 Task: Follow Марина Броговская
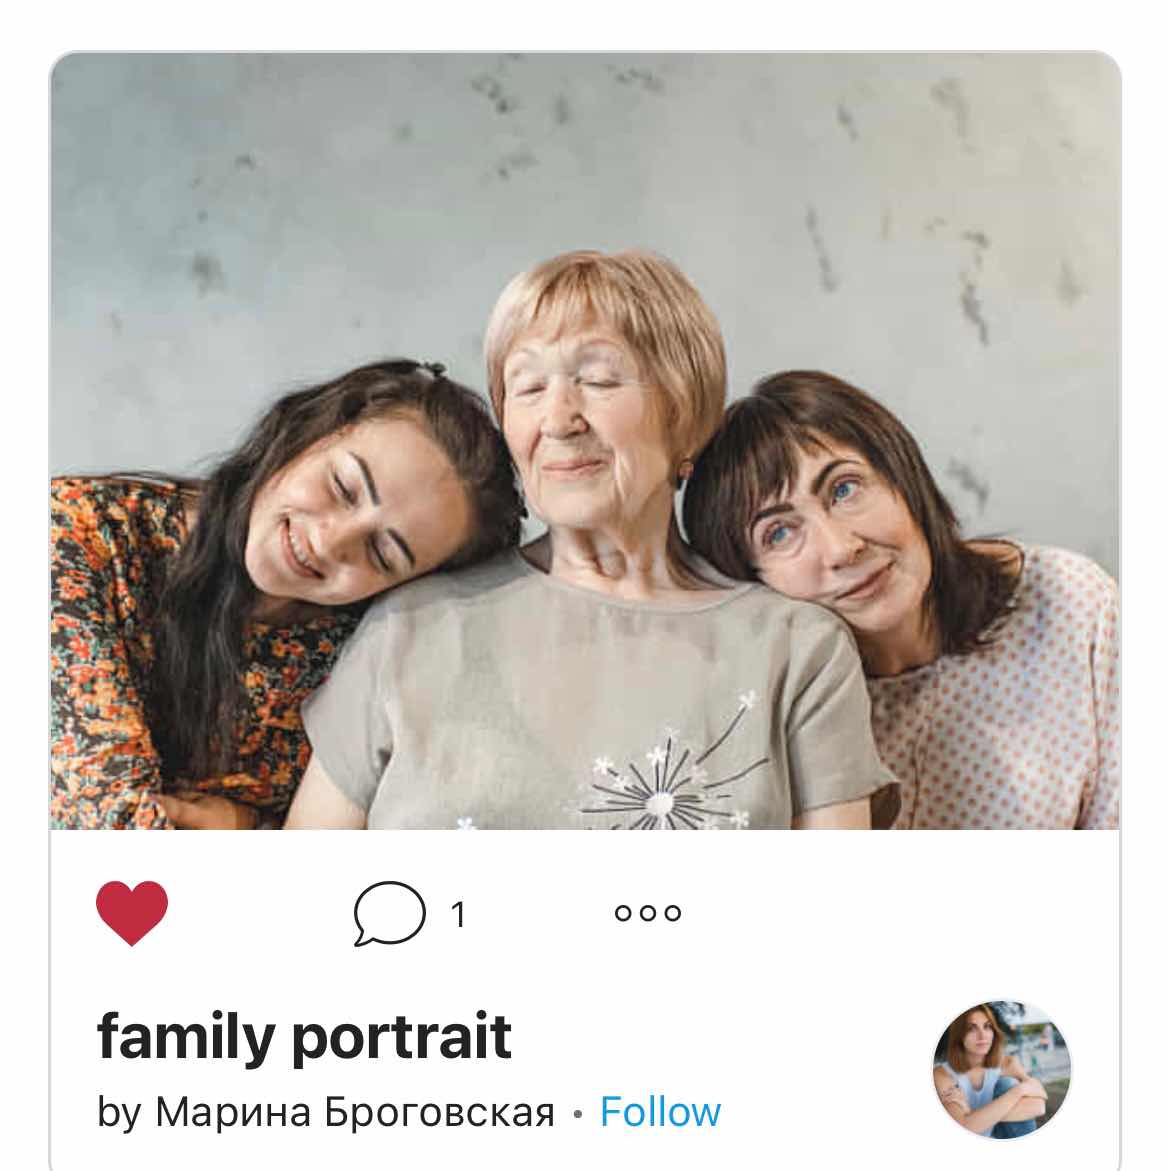(660, 1112)
